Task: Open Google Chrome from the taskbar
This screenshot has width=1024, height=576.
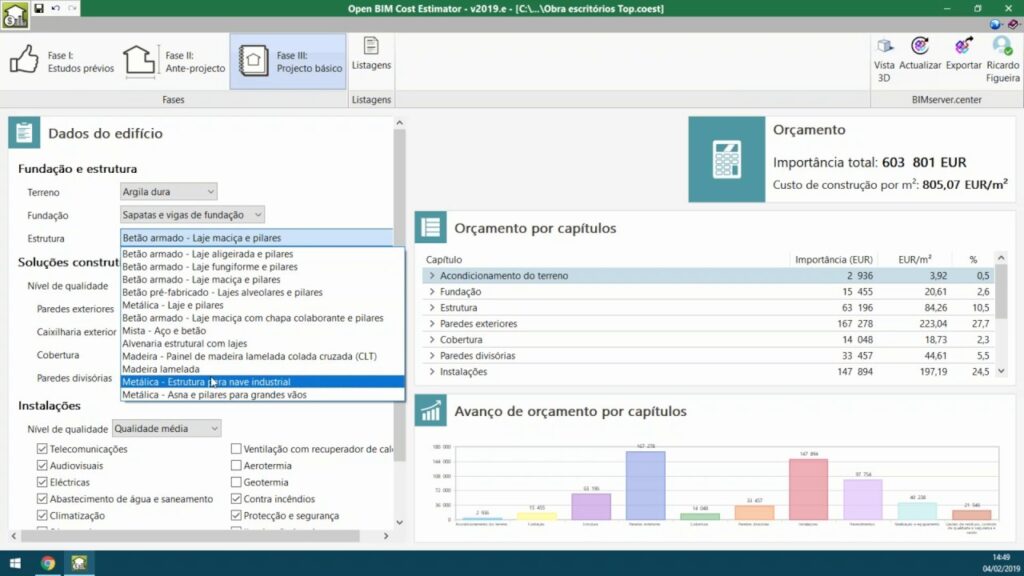Action: coord(47,563)
